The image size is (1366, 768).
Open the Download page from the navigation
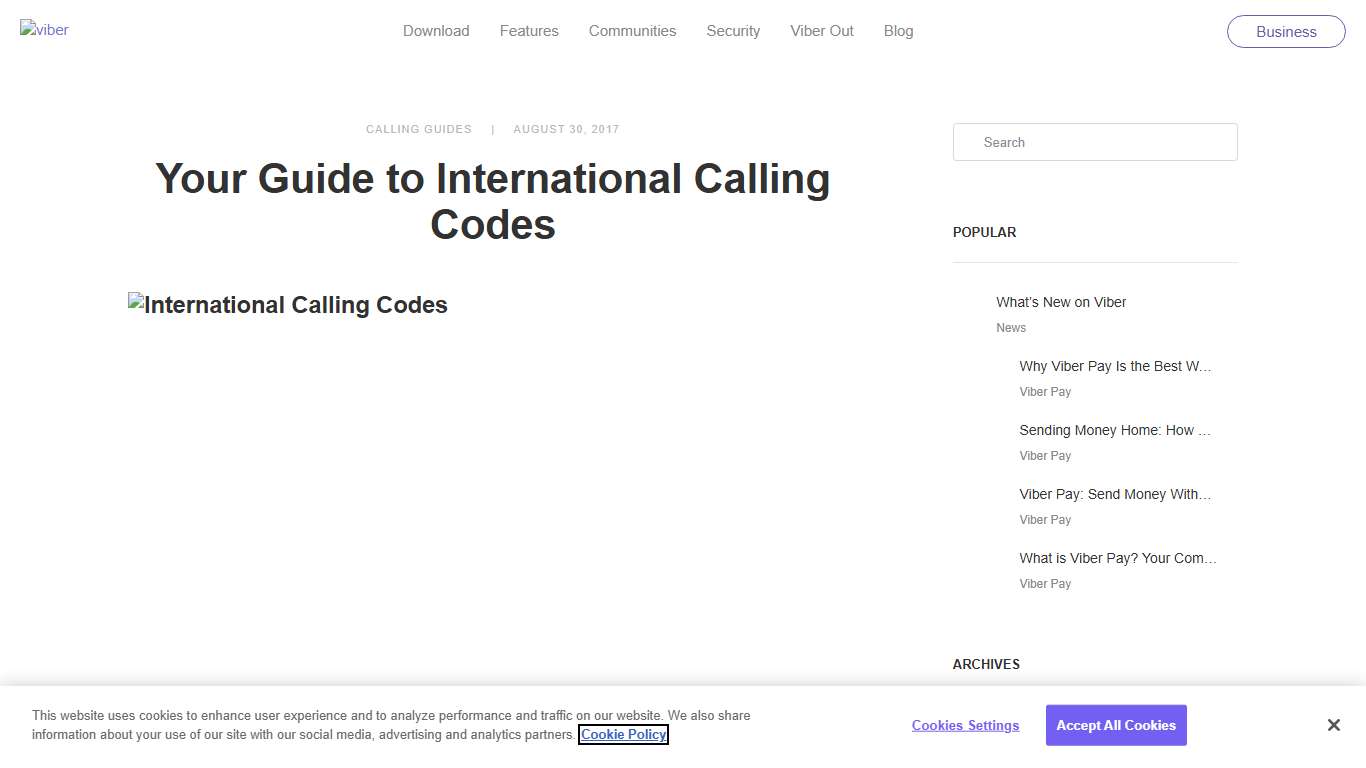(436, 31)
